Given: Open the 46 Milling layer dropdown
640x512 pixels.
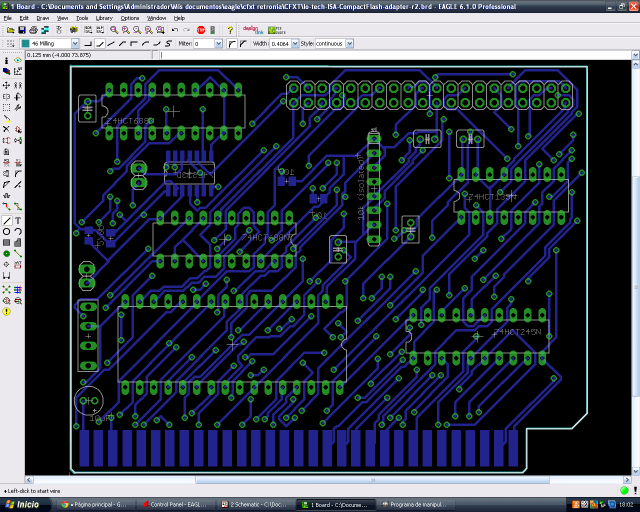Looking at the screenshot, I should [75, 44].
